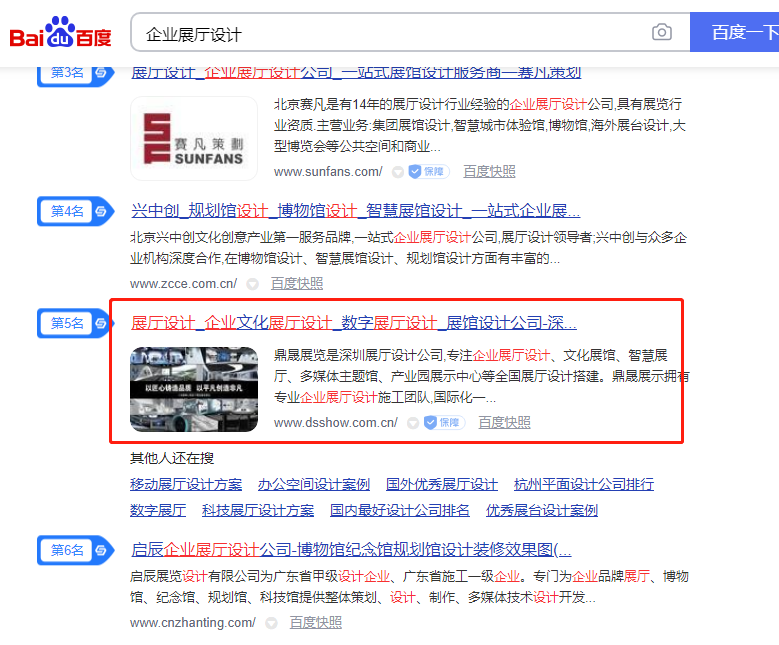Expand dropdown arrow beside www.sunfans.com

397,172
